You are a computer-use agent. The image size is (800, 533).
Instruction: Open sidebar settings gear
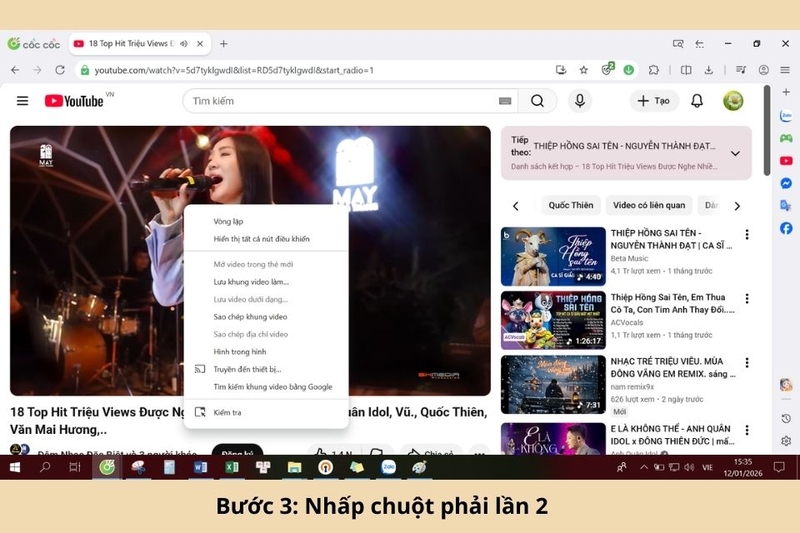786,441
